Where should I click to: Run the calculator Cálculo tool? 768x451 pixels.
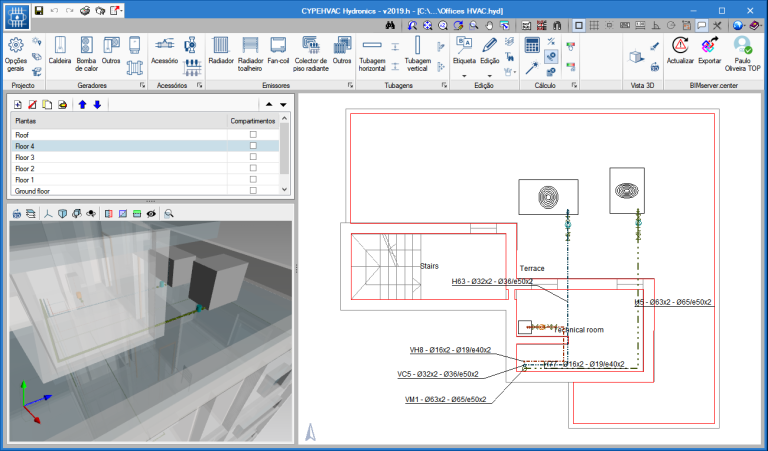(532, 45)
